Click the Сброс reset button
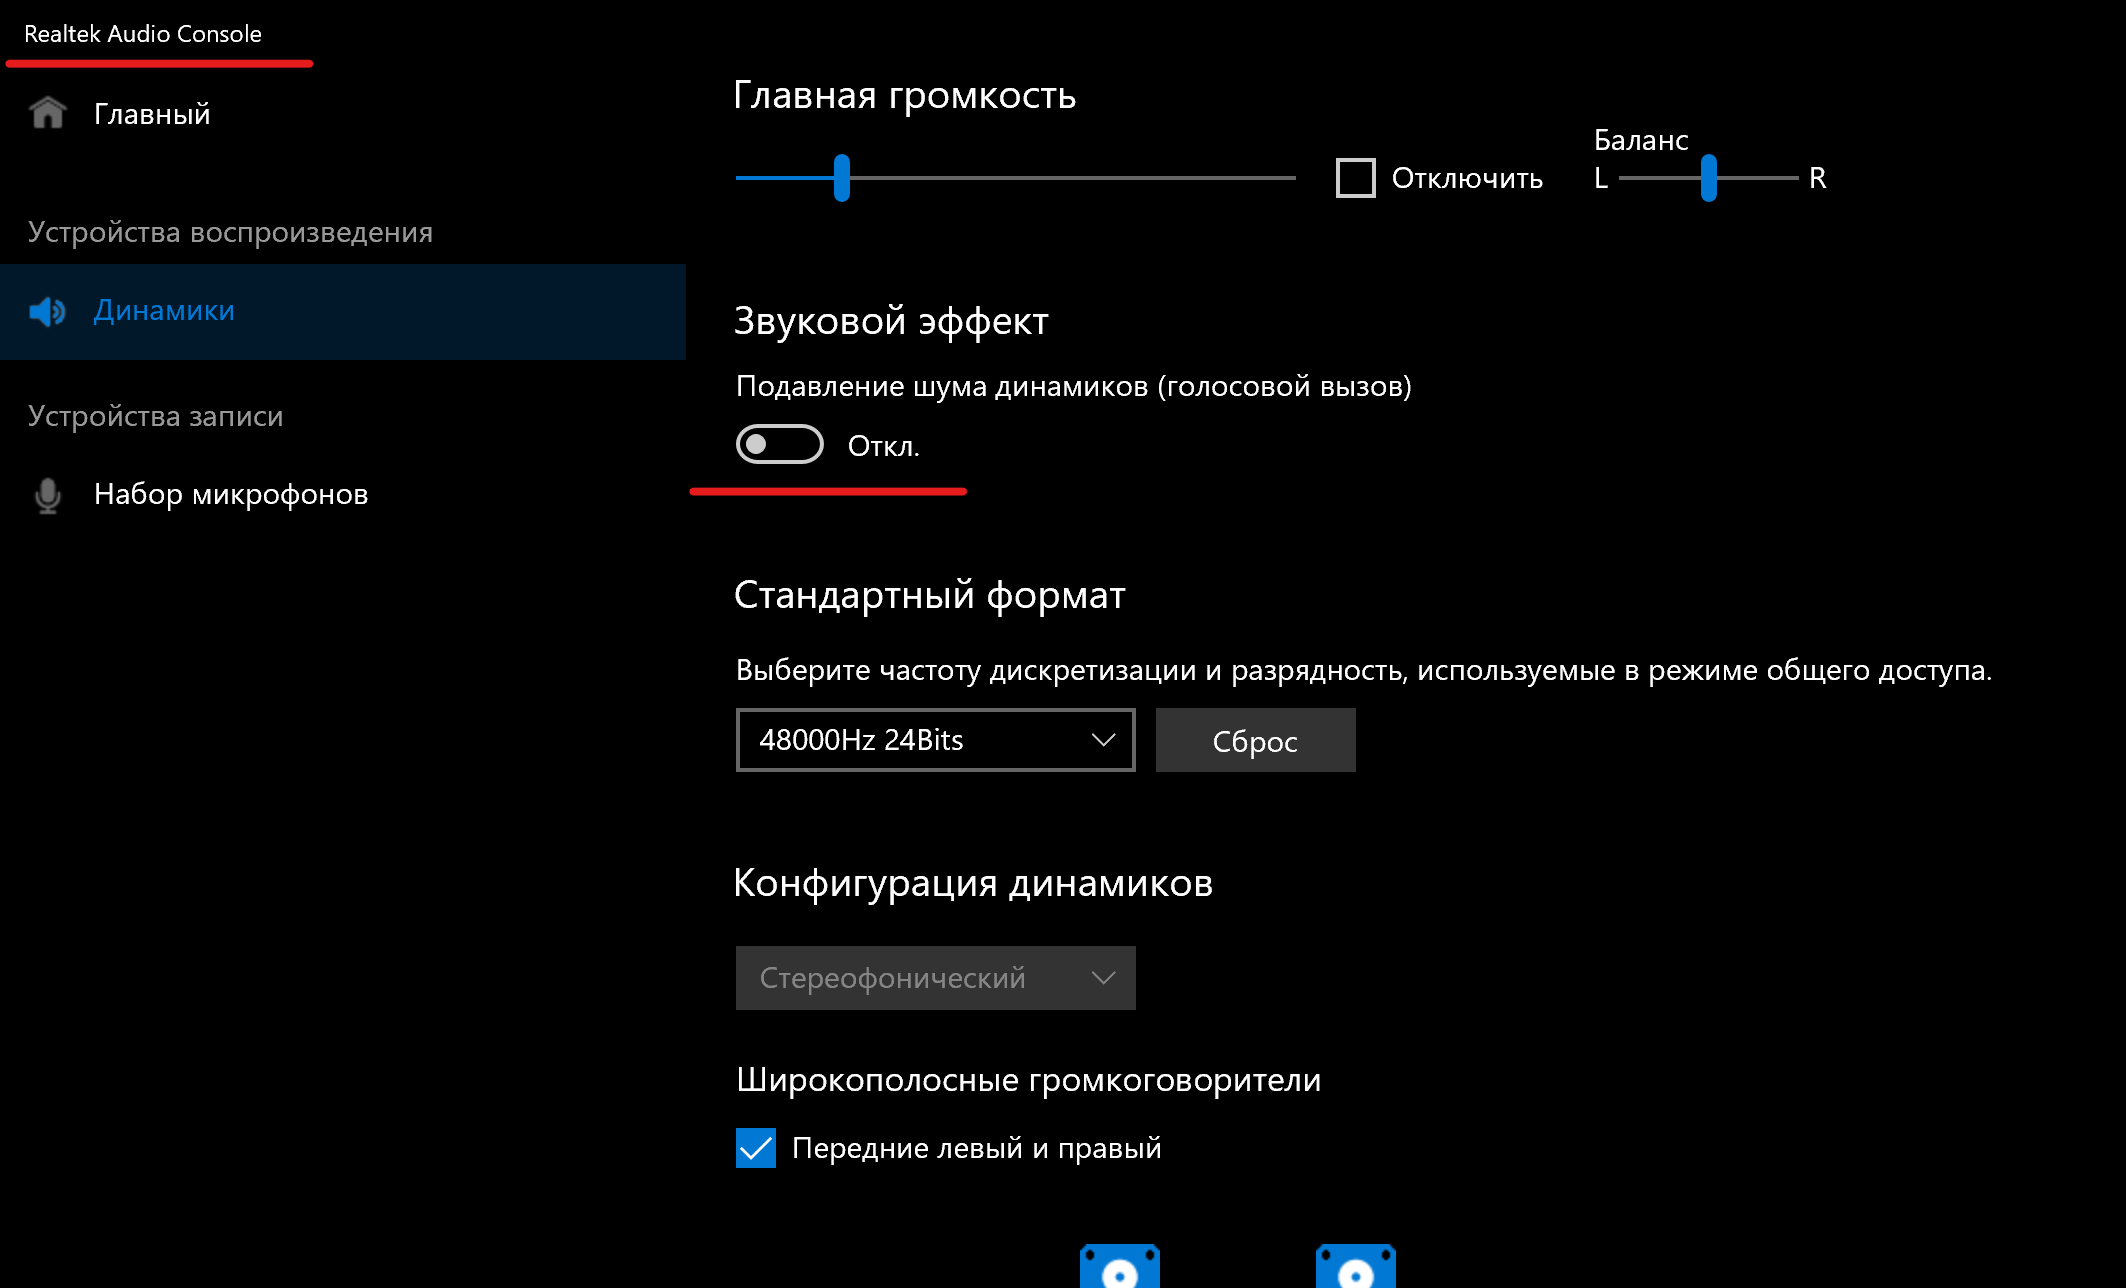This screenshot has height=1288, width=2126. (x=1254, y=740)
